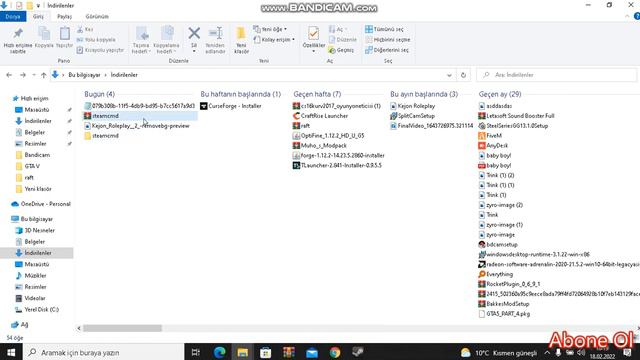Click the Ara: İndirilenler search box
Screen dimensions: 640x360
(556, 75)
